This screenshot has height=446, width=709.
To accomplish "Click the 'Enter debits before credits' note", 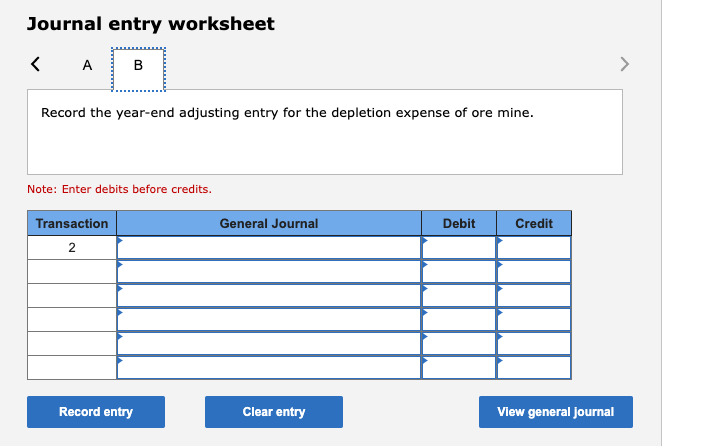I will [x=119, y=189].
